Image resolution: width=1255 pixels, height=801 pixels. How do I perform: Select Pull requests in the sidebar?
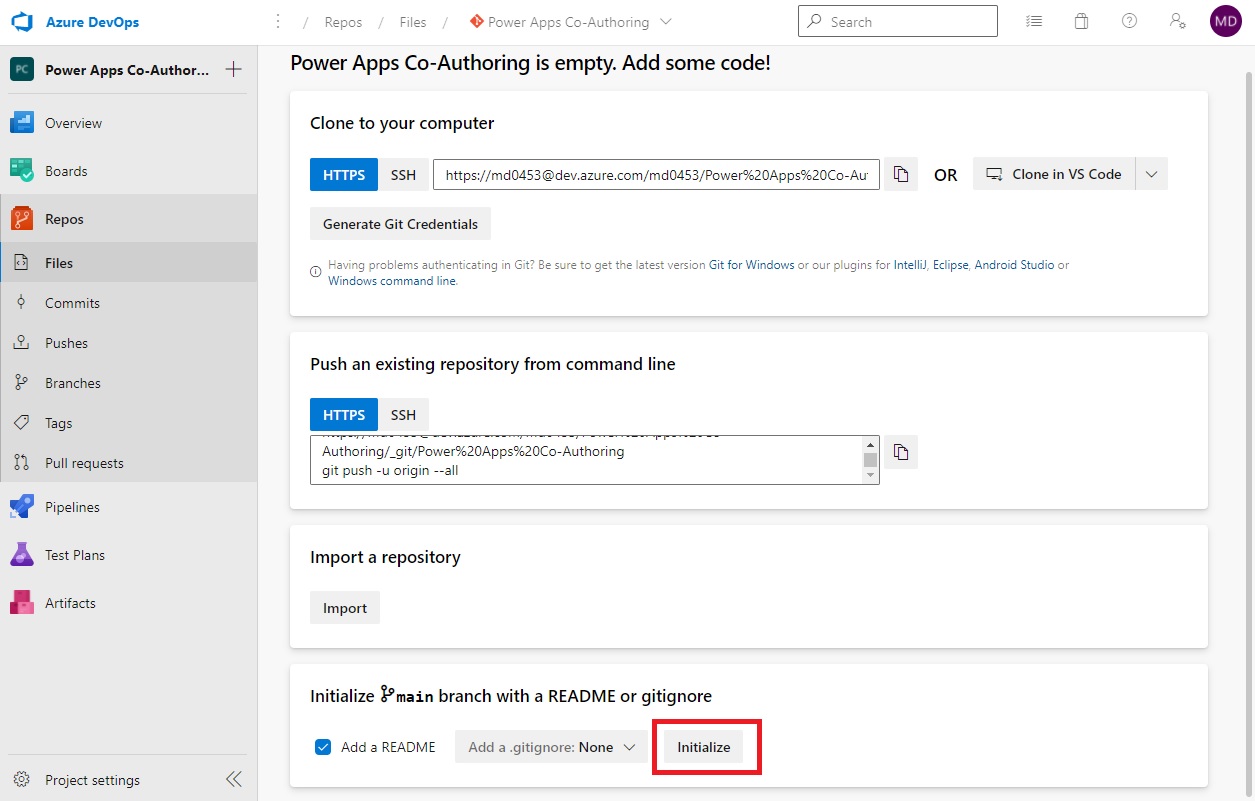85,462
